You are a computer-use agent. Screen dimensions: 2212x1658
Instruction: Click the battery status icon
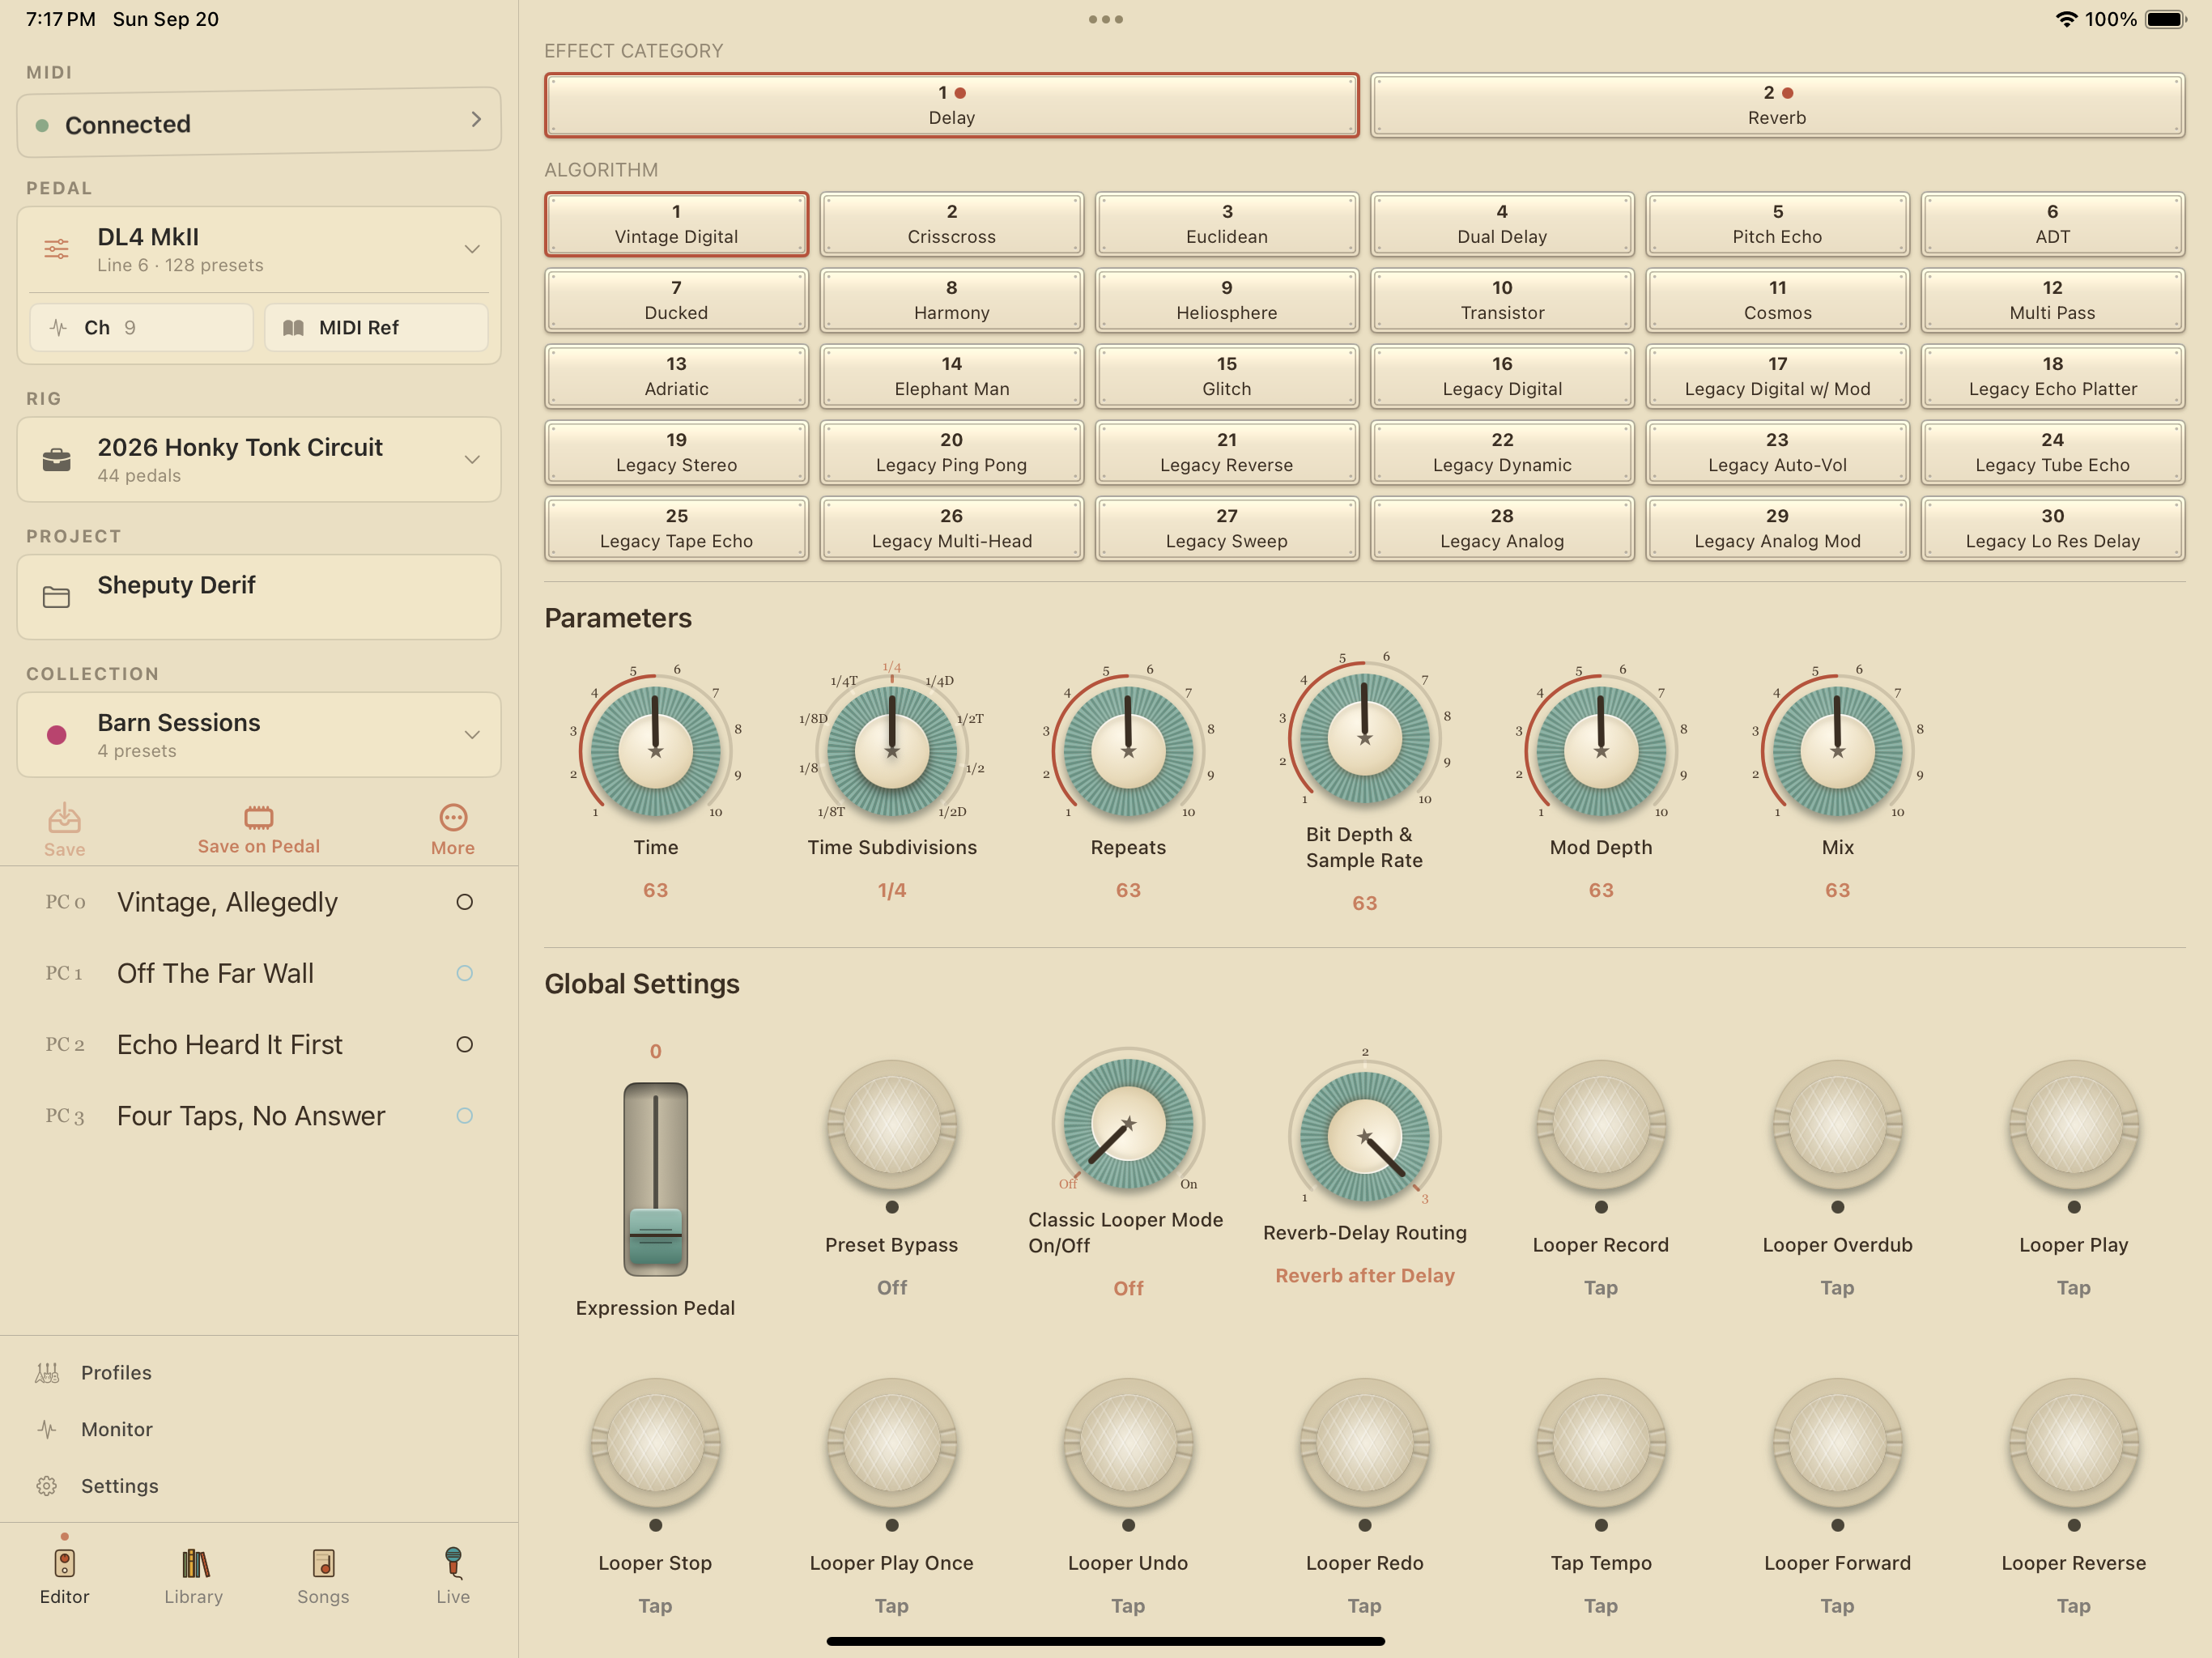(x=2166, y=19)
